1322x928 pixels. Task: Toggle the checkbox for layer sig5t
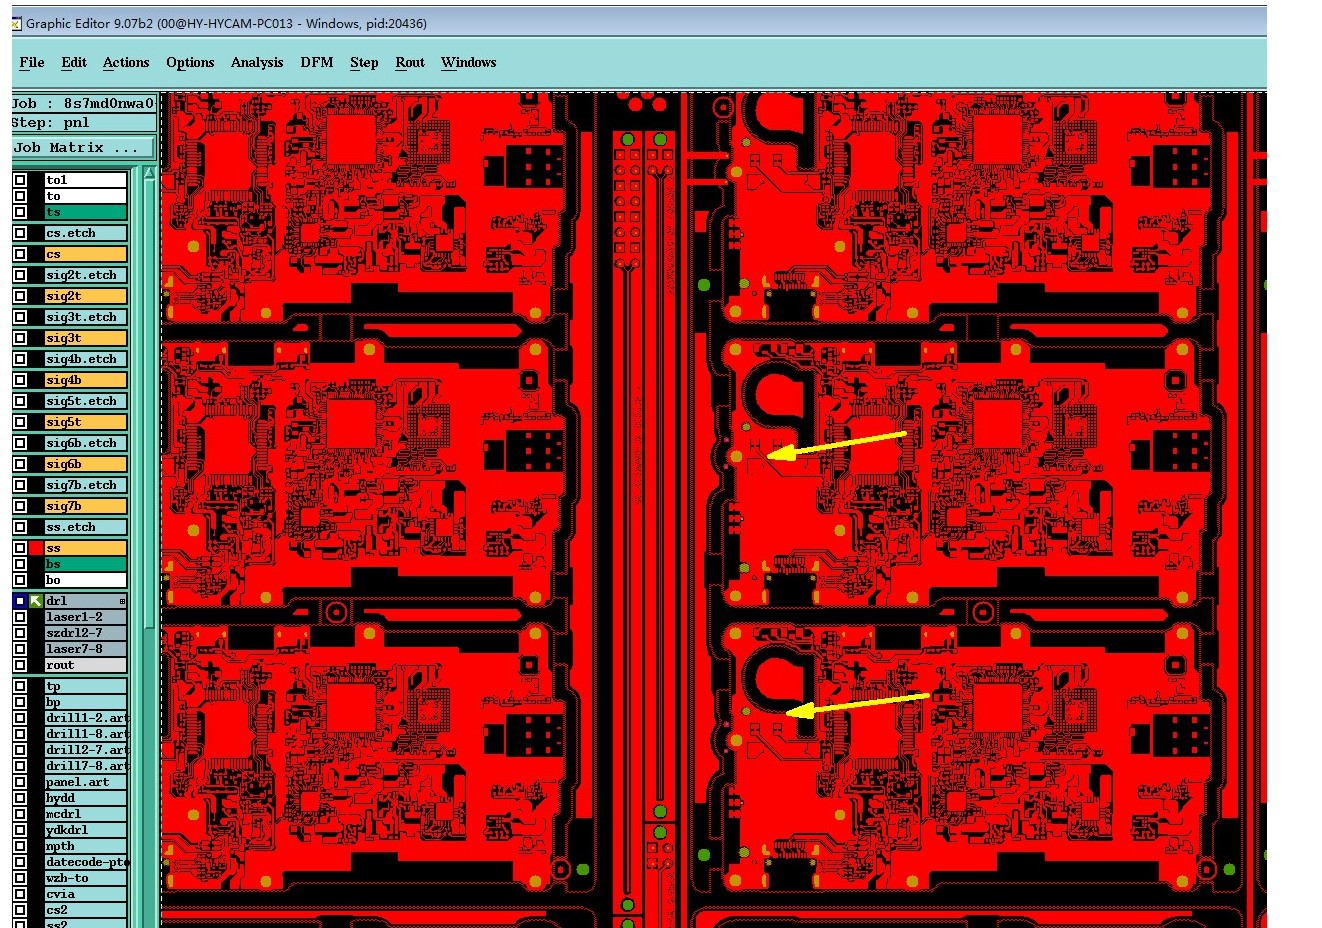click(20, 422)
